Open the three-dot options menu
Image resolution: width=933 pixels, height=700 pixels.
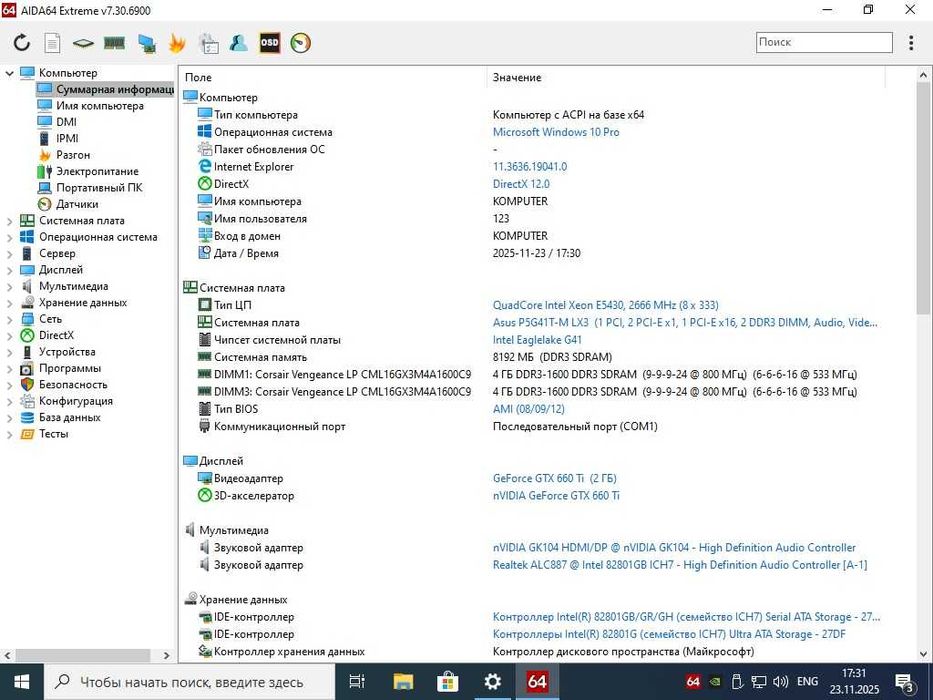coord(911,42)
